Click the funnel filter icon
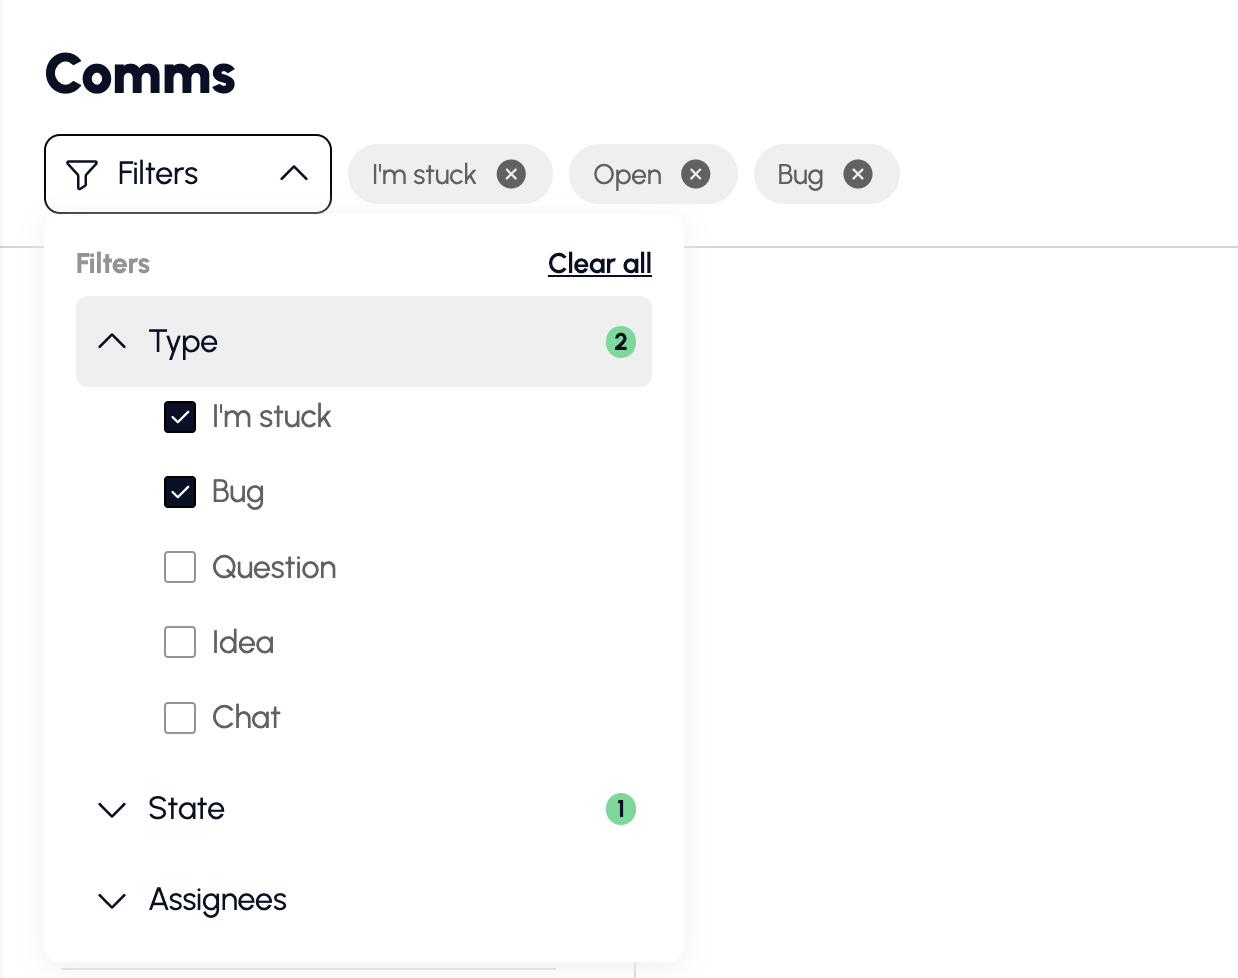 (82, 175)
